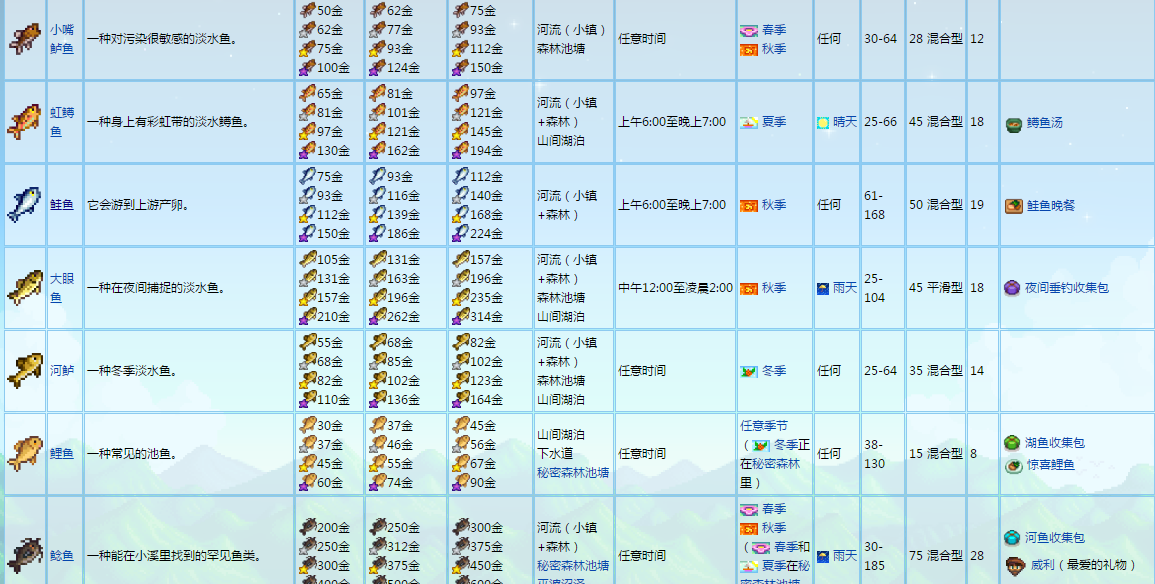Click the 河鱼收集包 bundle icon
Image resolution: width=1155 pixels, height=584 pixels.
tap(1012, 538)
